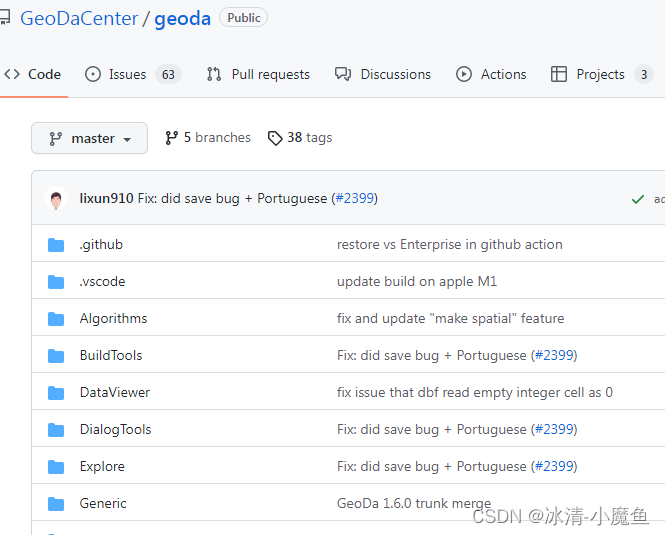Open the Issues tab
Viewport: 665px width, 535px height.
click(x=133, y=74)
